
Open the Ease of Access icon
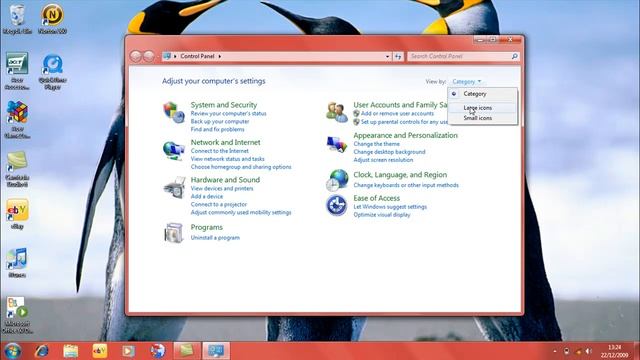(x=337, y=205)
